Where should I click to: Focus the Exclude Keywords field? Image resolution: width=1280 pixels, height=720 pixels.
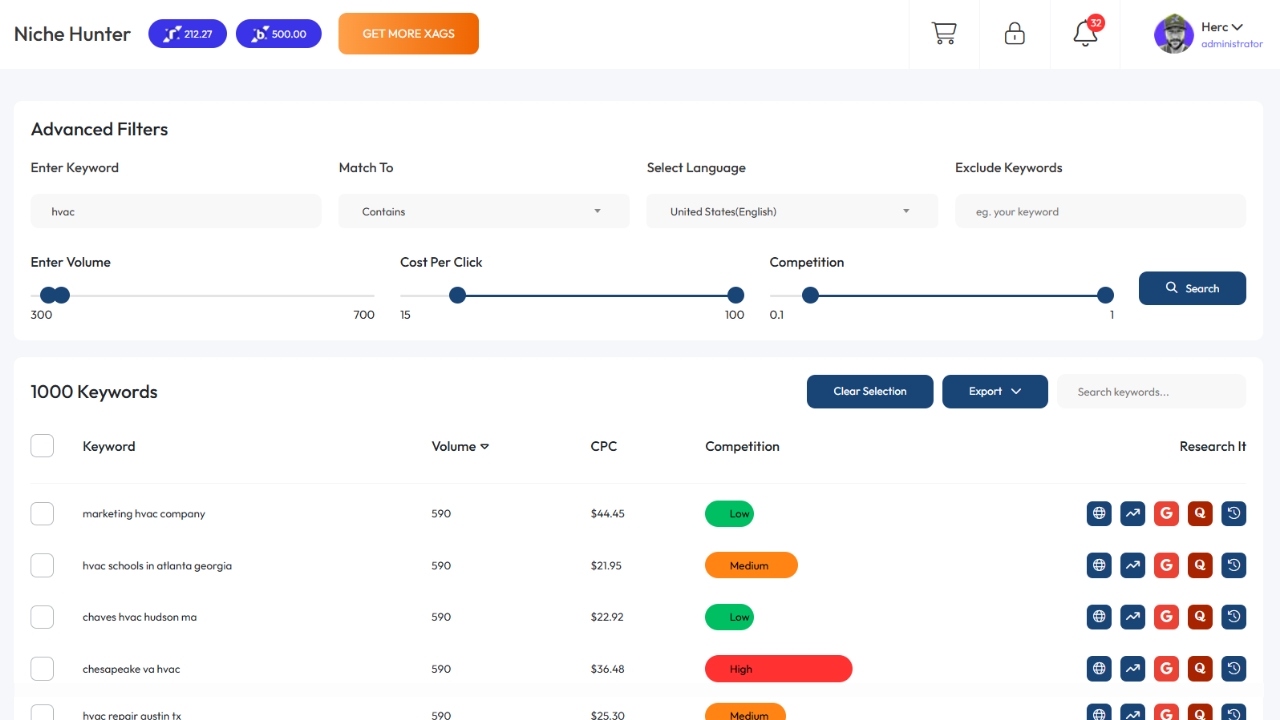pyautogui.click(x=1100, y=211)
